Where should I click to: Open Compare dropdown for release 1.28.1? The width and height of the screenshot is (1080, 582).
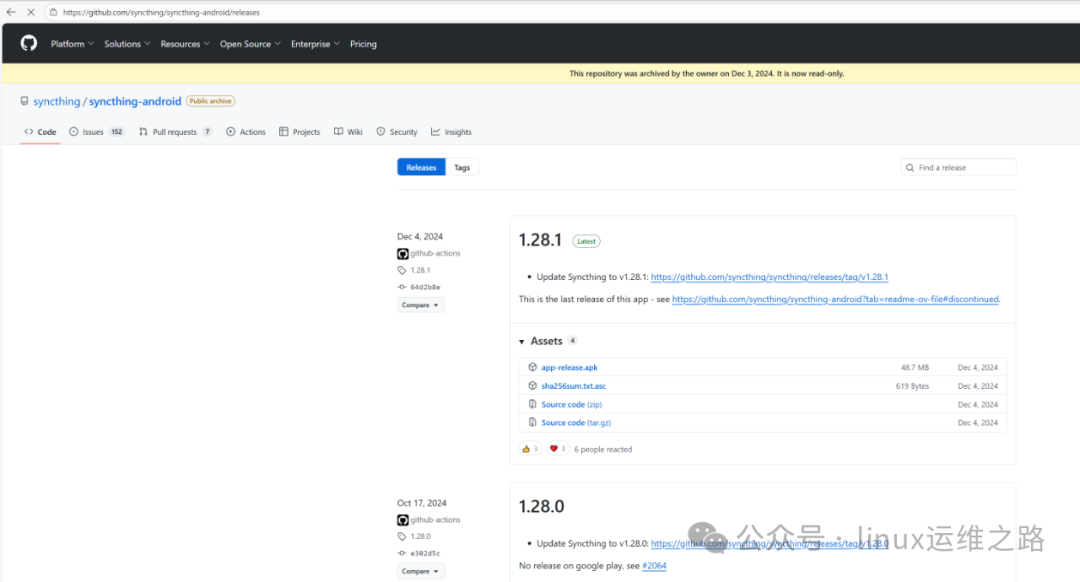pyautogui.click(x=421, y=304)
